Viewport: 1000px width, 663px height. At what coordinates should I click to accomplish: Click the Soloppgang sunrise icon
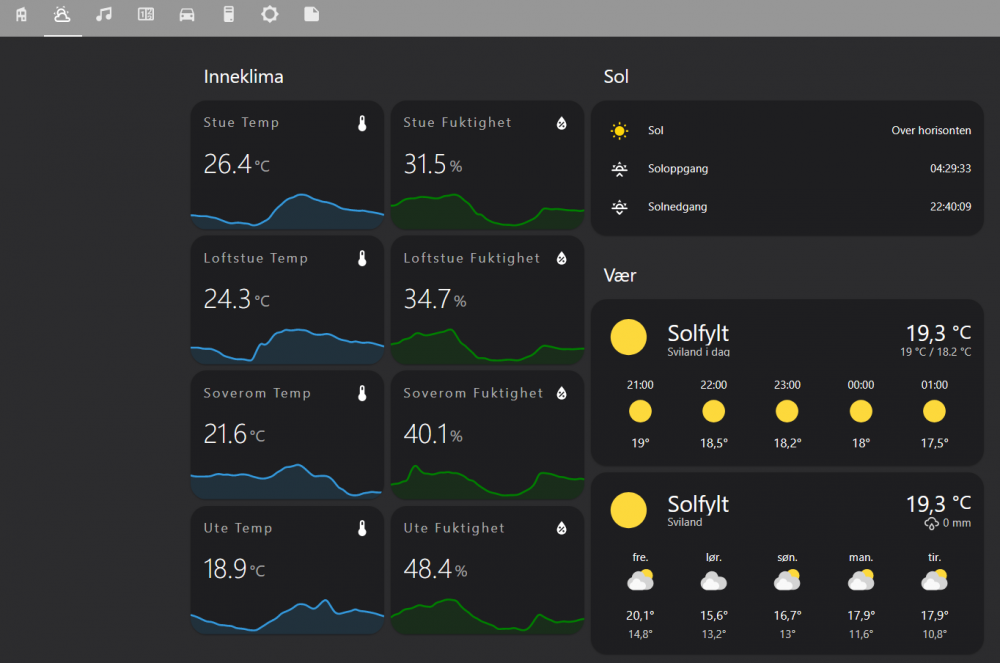(x=620, y=169)
